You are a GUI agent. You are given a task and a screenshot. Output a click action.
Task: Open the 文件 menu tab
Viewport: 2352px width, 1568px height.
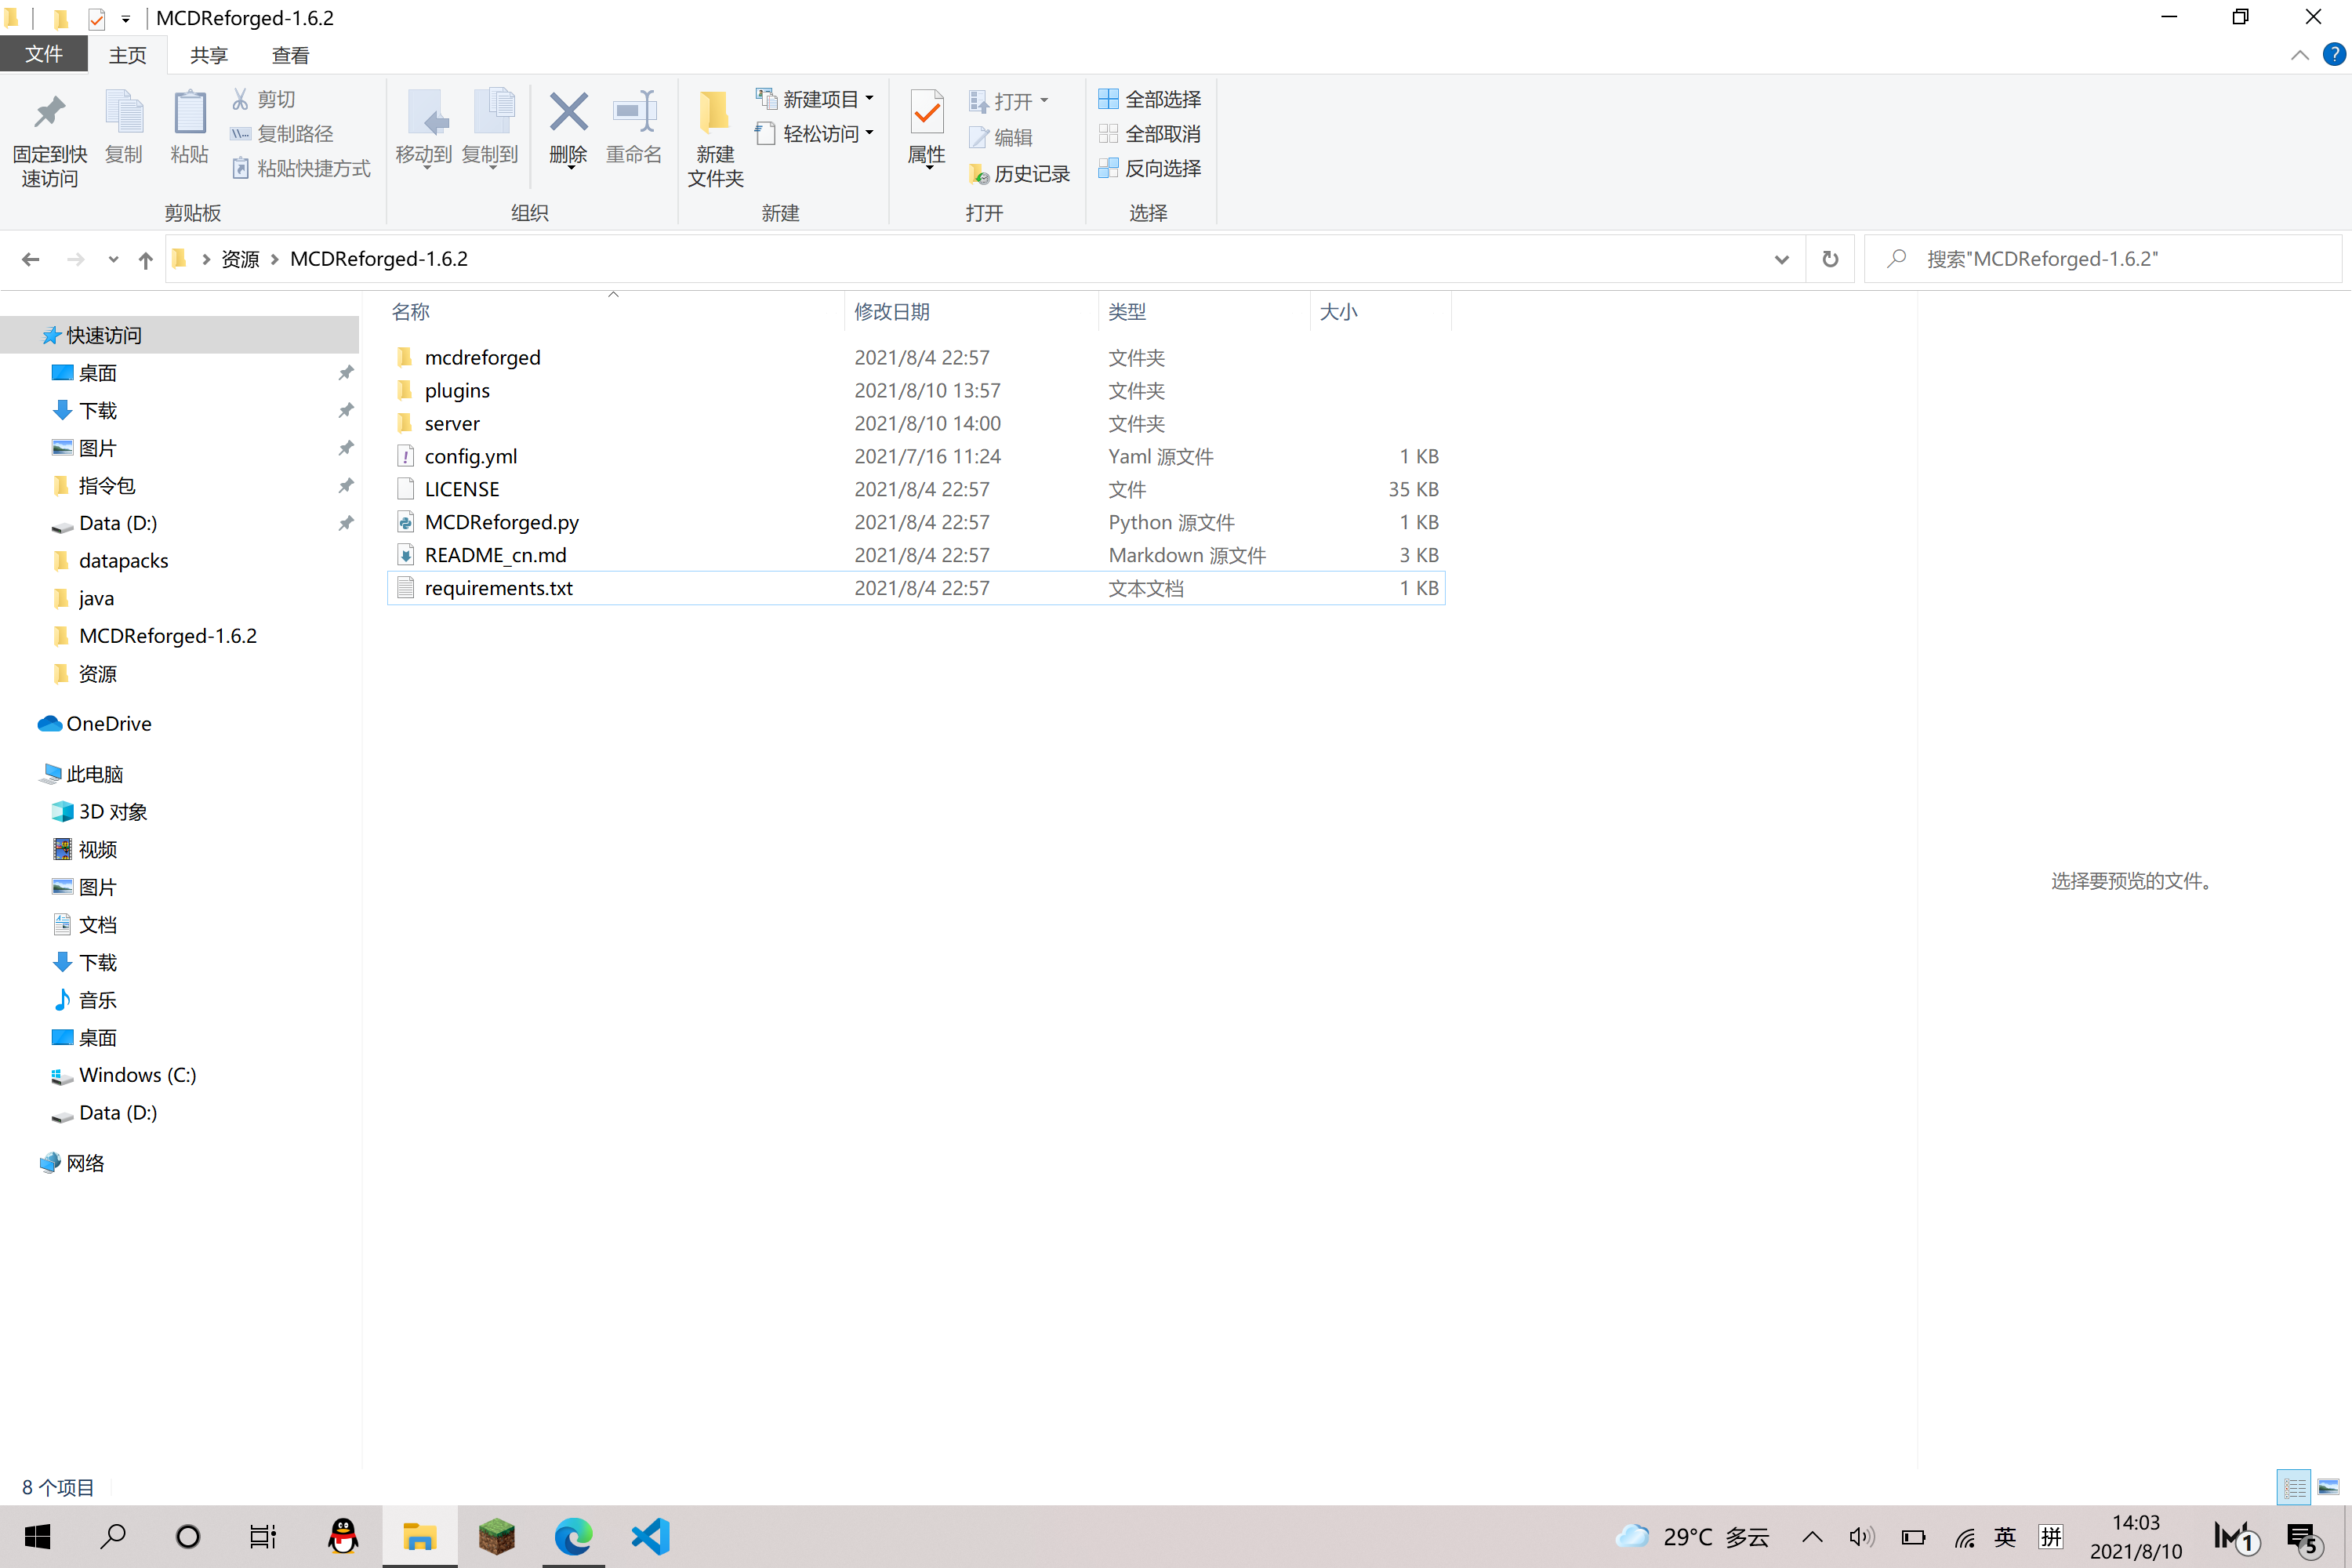(44, 54)
